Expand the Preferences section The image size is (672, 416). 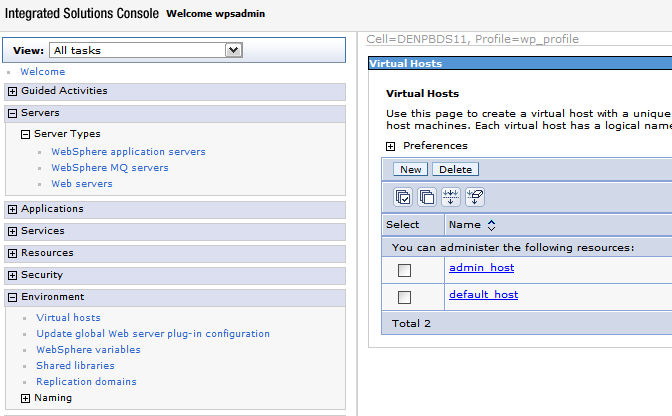click(391, 146)
